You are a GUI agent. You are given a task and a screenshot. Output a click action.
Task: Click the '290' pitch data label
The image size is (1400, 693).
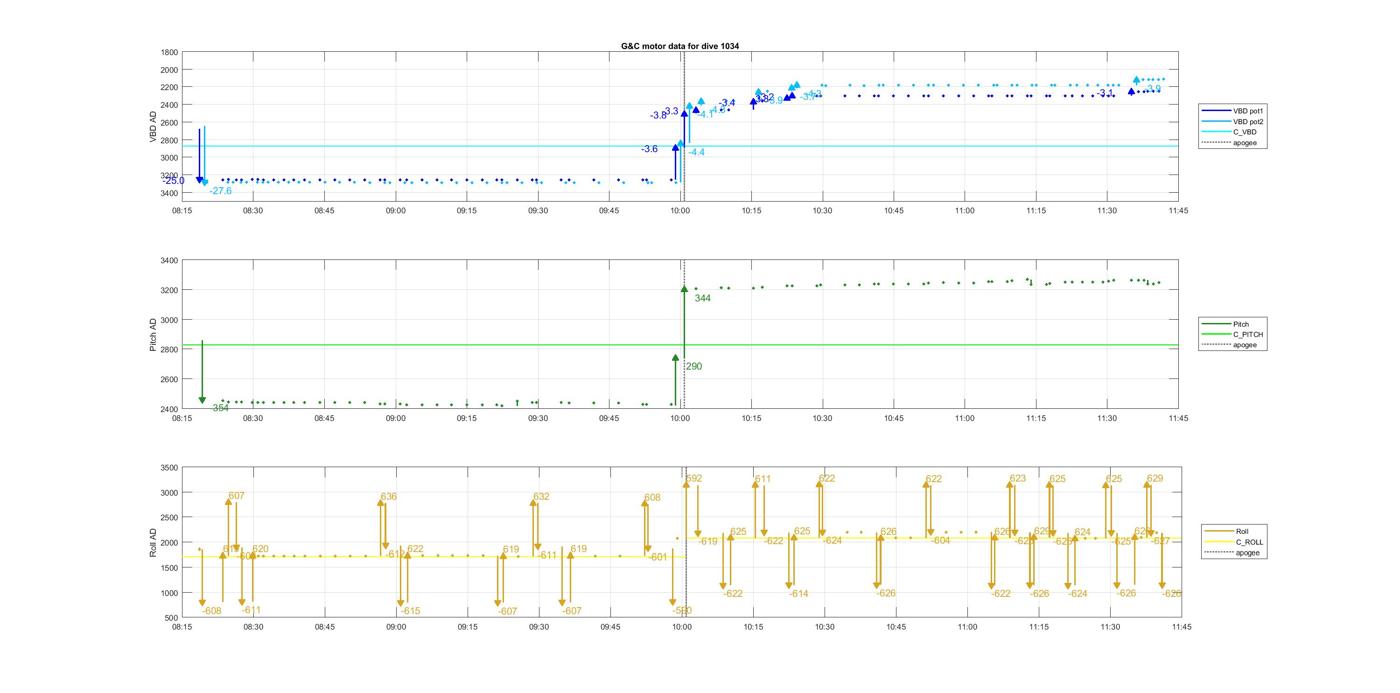click(693, 367)
